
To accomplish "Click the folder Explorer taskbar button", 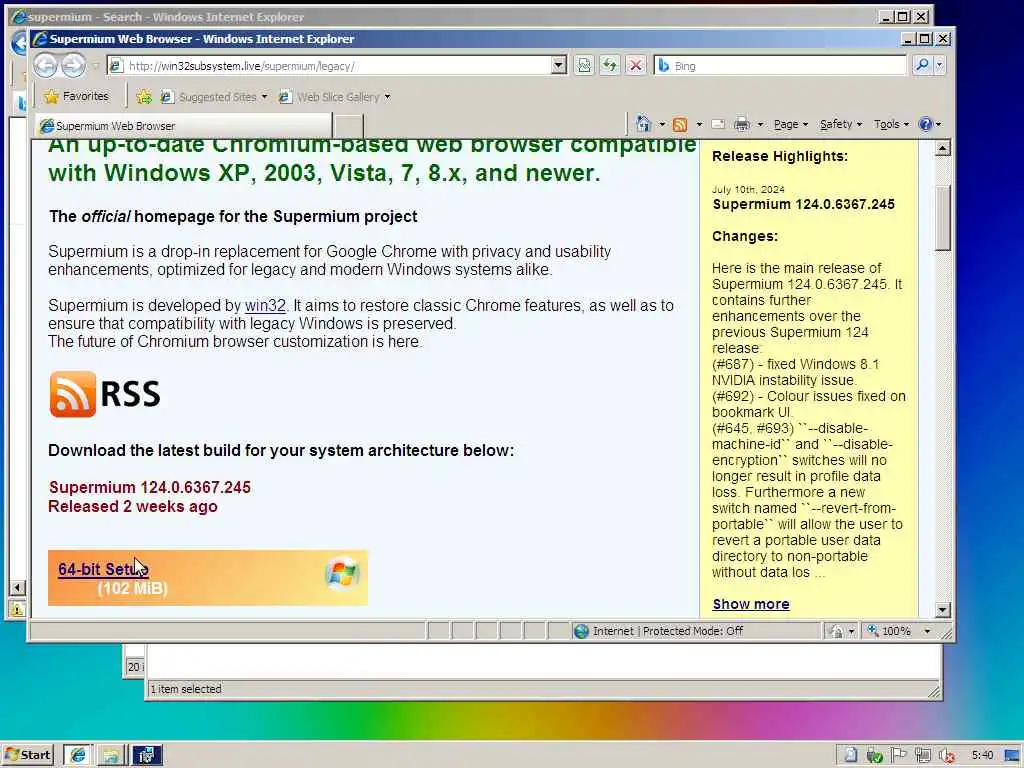I will (x=111, y=755).
